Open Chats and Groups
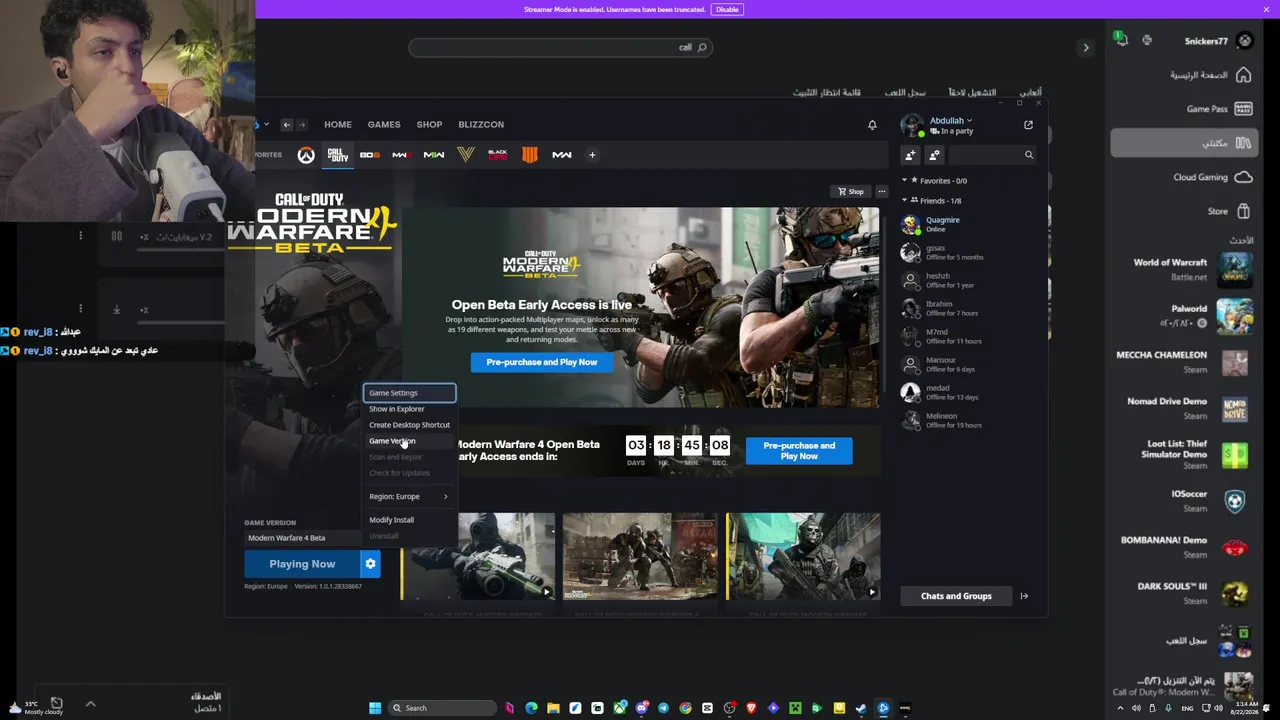This screenshot has height=720, width=1280. click(956, 596)
